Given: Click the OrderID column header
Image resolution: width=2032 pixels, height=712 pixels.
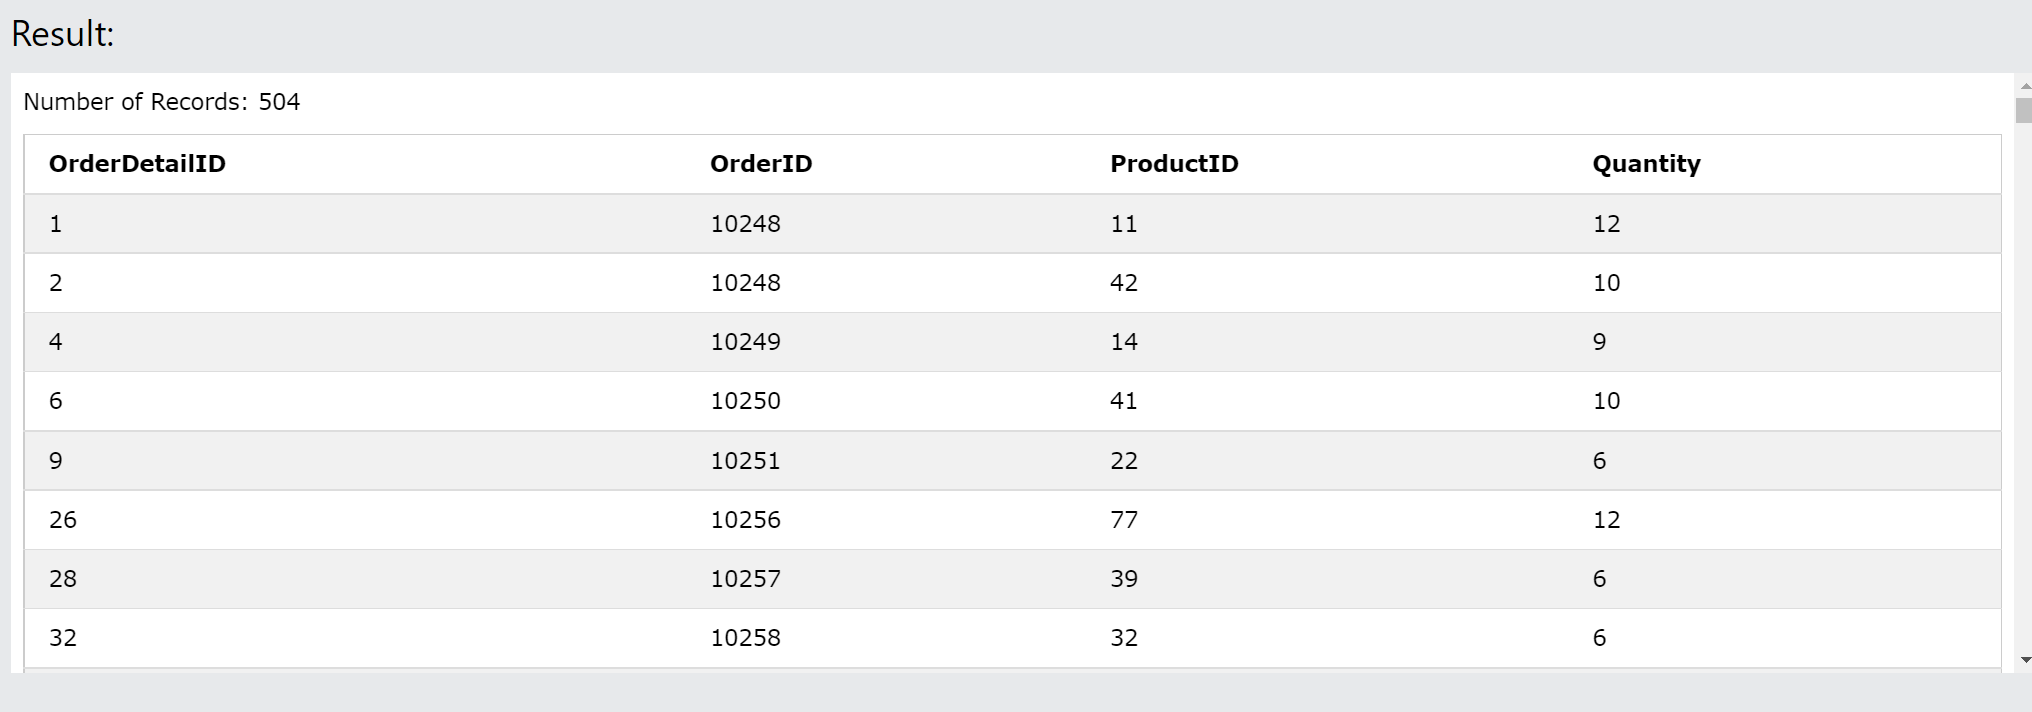Looking at the screenshot, I should 761,164.
